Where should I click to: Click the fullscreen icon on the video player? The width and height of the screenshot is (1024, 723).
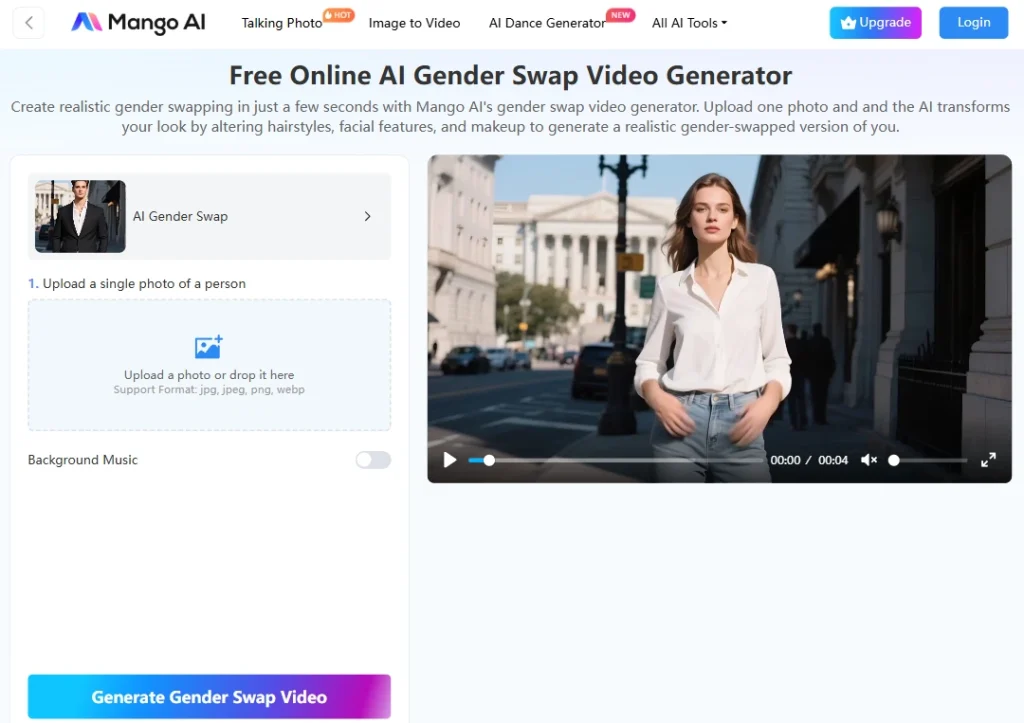point(988,460)
